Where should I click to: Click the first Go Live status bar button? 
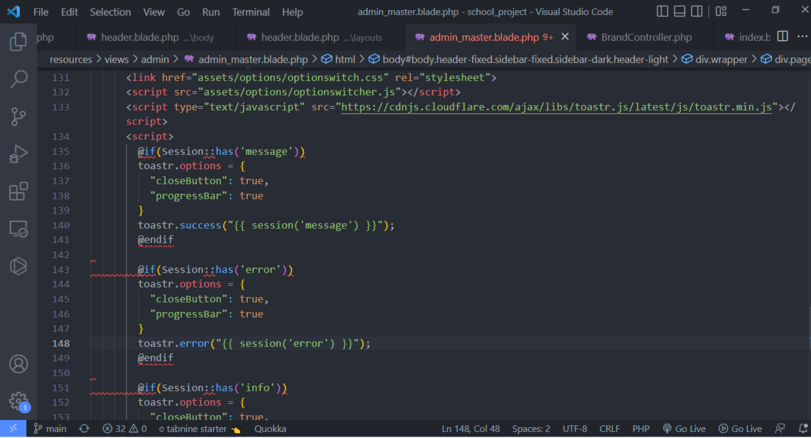[683, 429]
